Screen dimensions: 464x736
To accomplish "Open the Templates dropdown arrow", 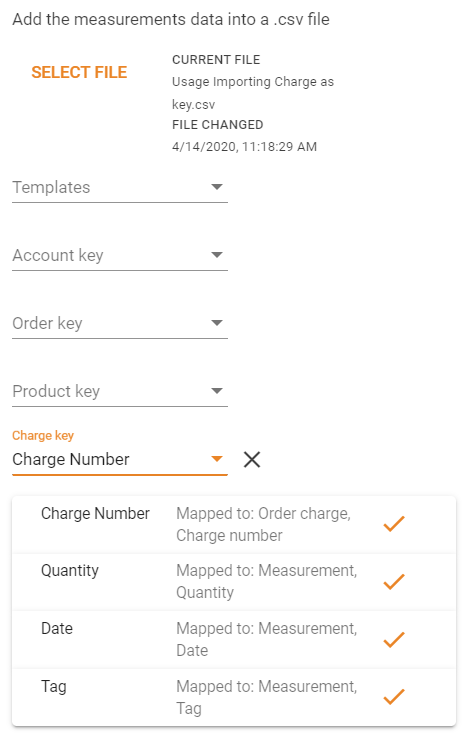I will [217, 187].
